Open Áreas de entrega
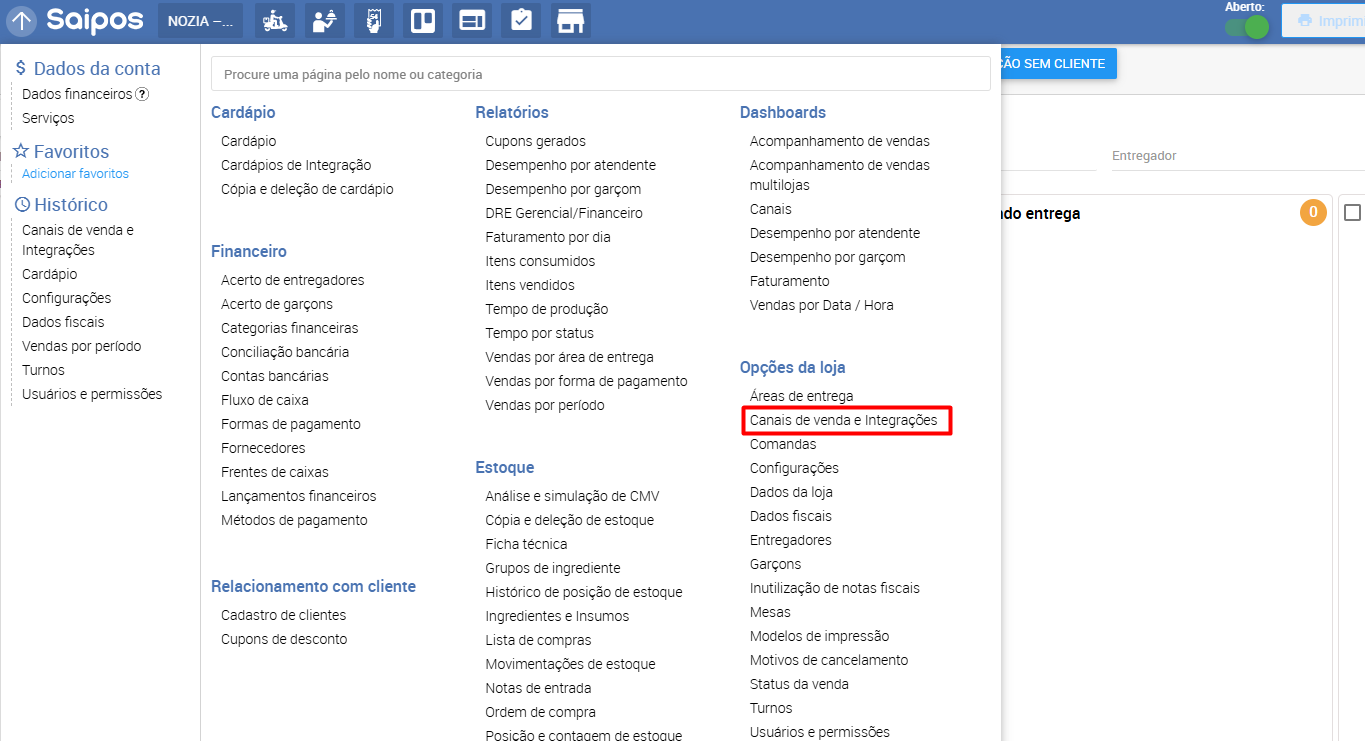 (x=802, y=396)
